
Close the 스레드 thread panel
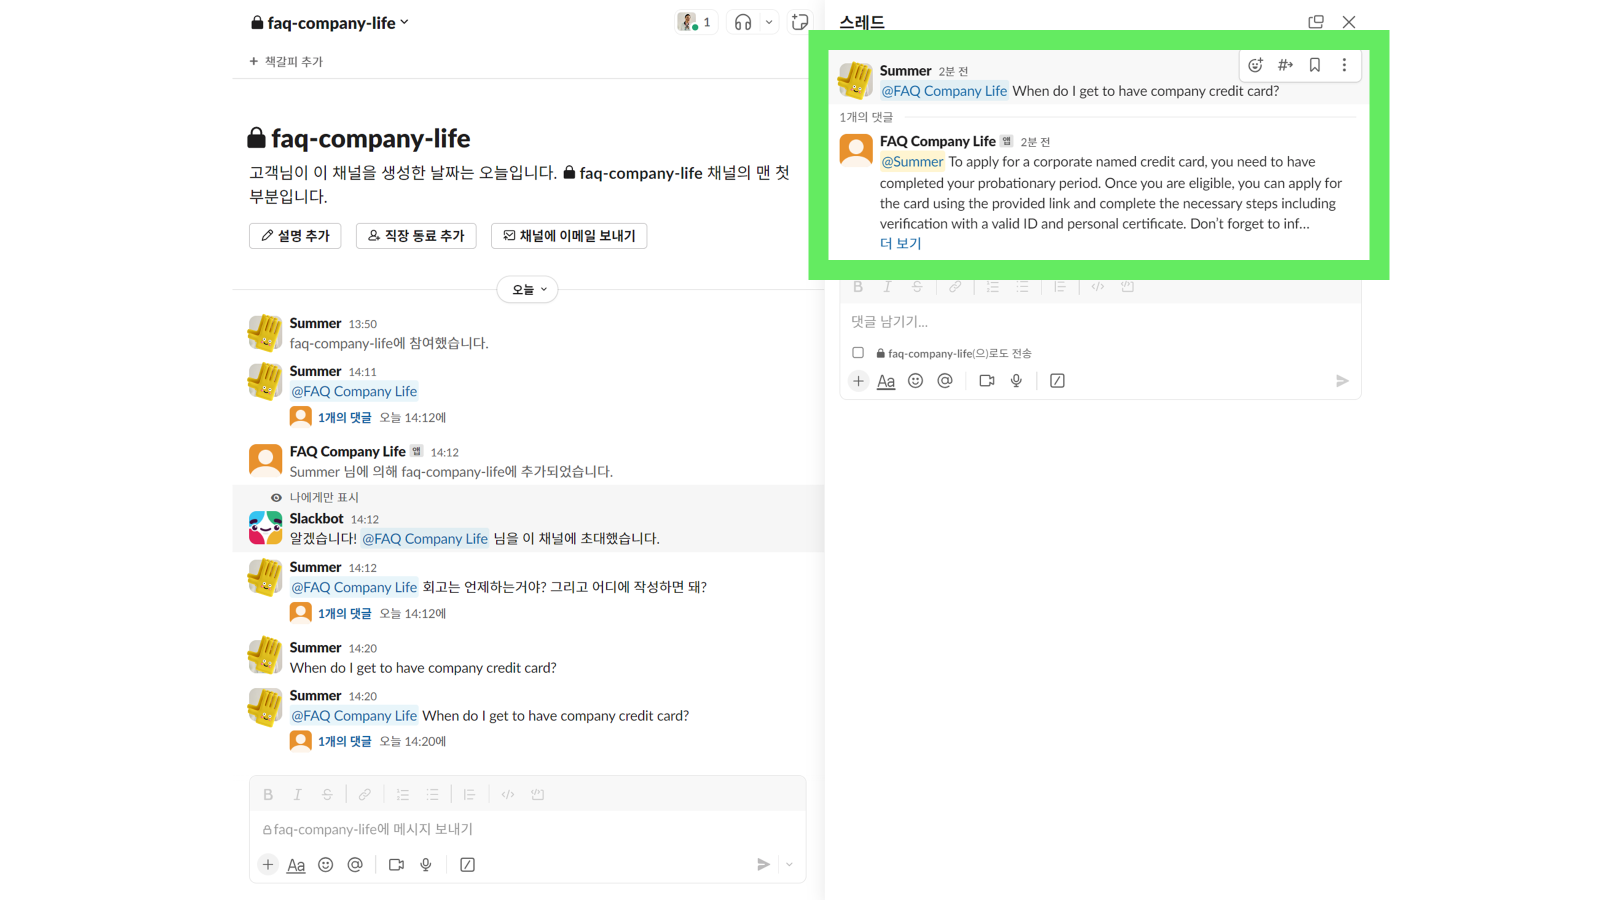point(1349,22)
